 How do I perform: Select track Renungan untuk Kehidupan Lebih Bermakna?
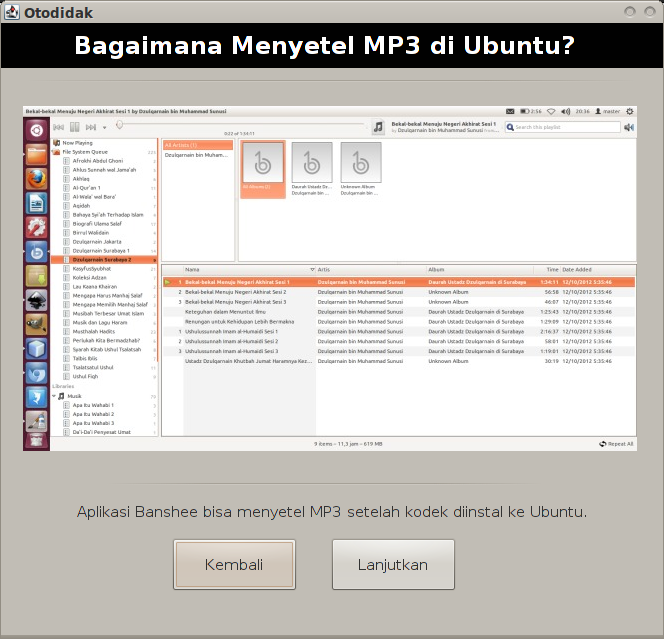(x=398, y=322)
